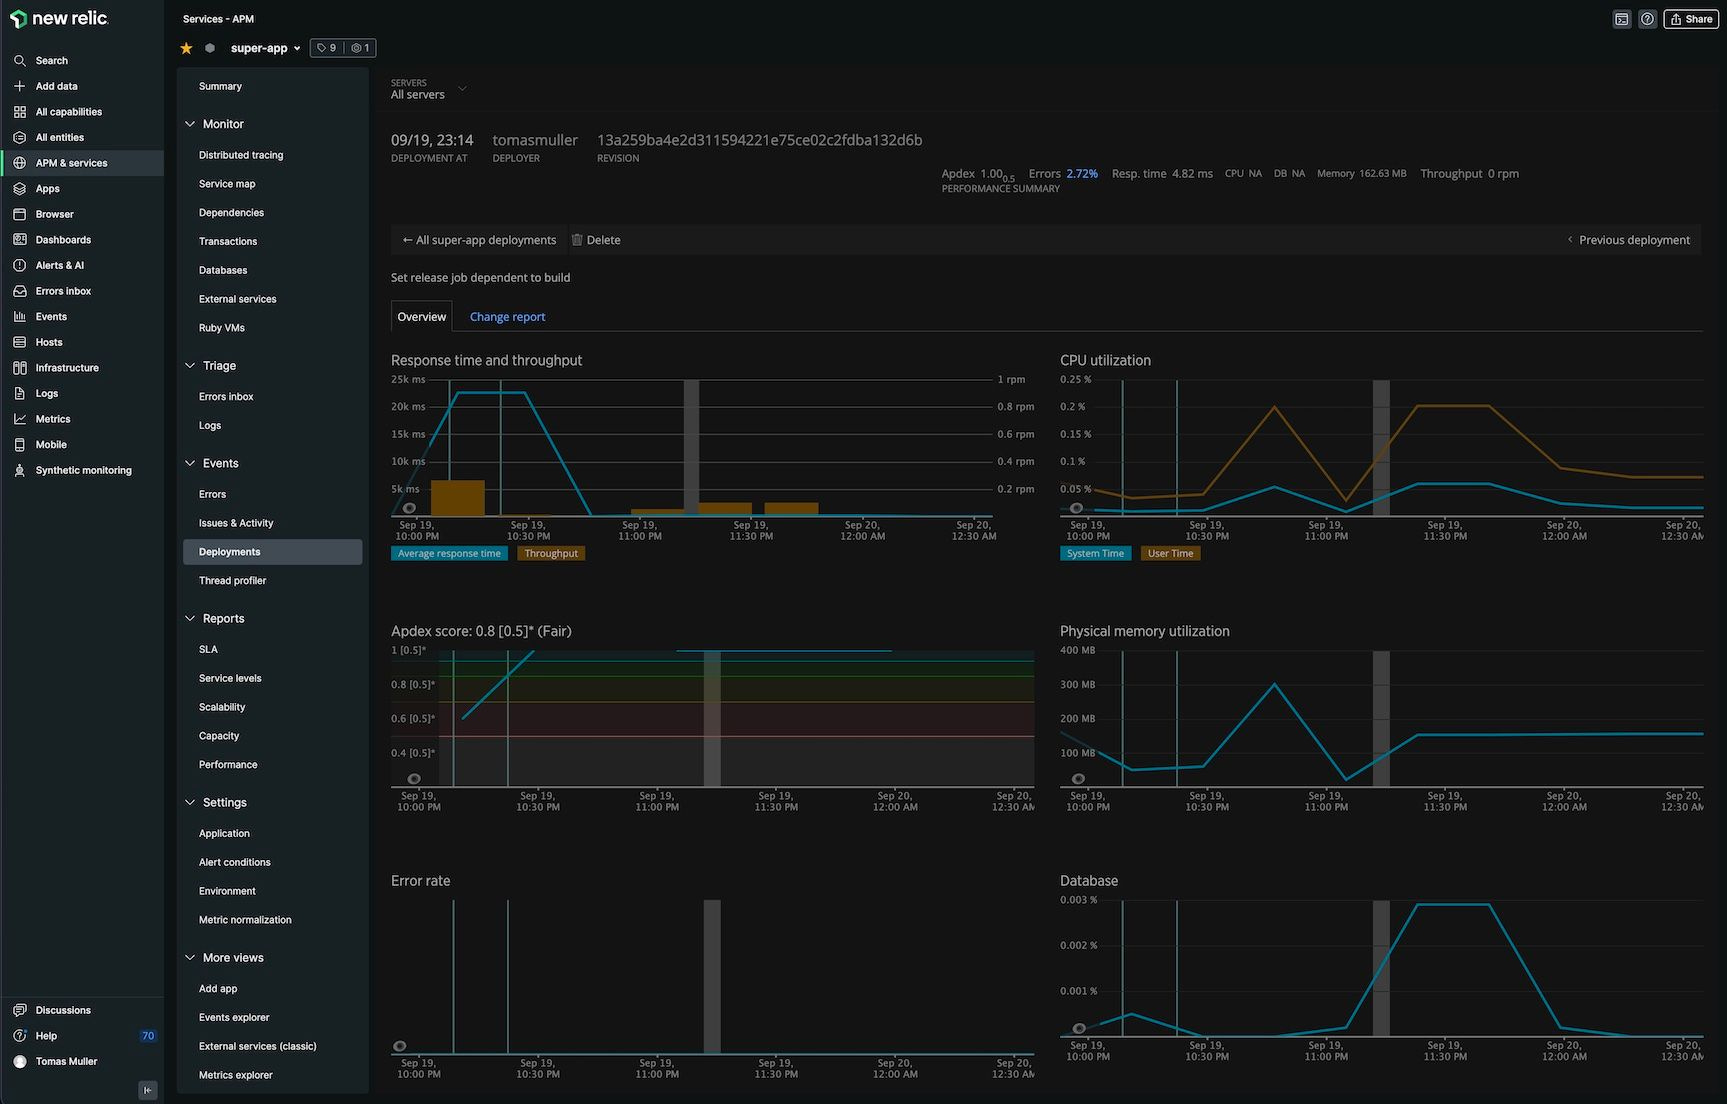Collapse the More views section
Screen dimensions: 1727x1104
pos(190,958)
